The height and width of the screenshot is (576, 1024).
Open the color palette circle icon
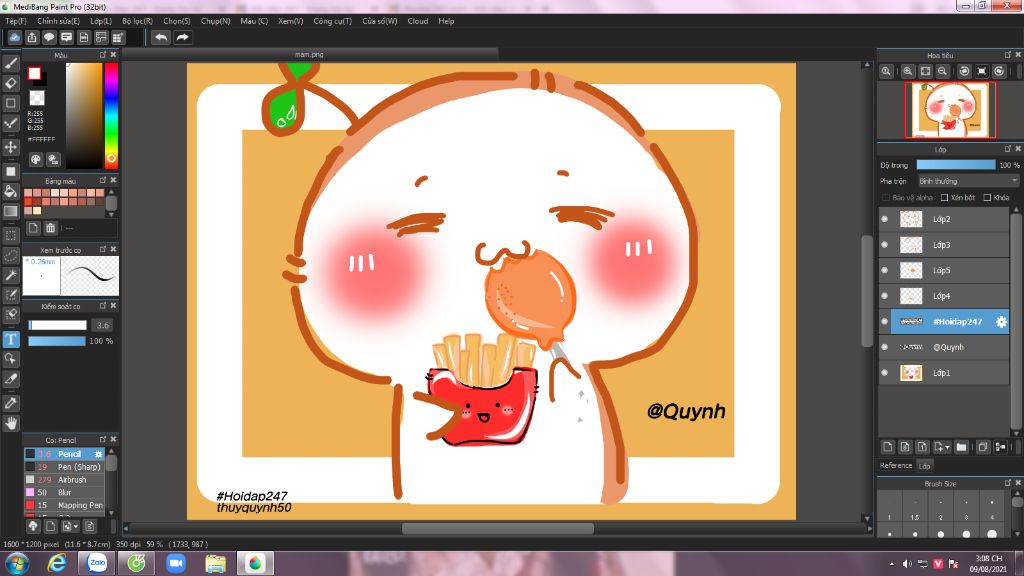coord(36,159)
